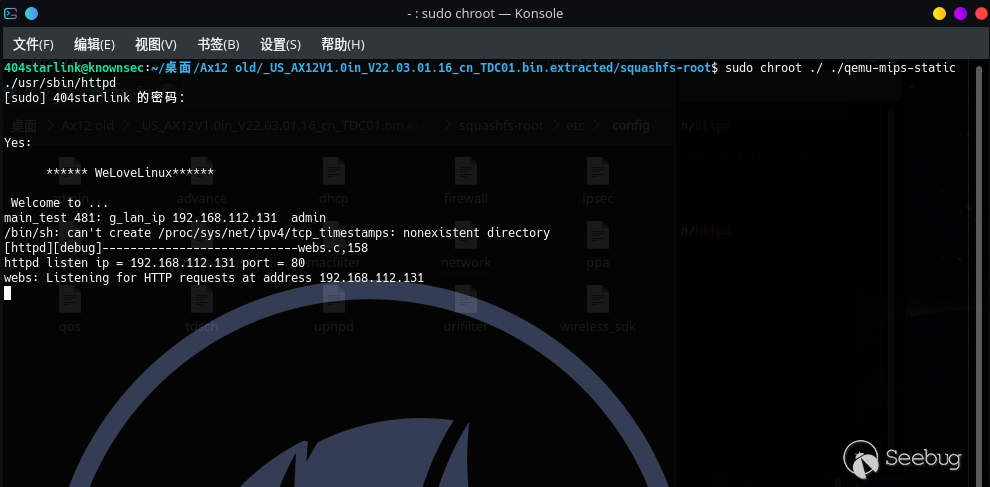Select the qos file in background file manager
This screenshot has width=990, height=487.
click(69, 310)
